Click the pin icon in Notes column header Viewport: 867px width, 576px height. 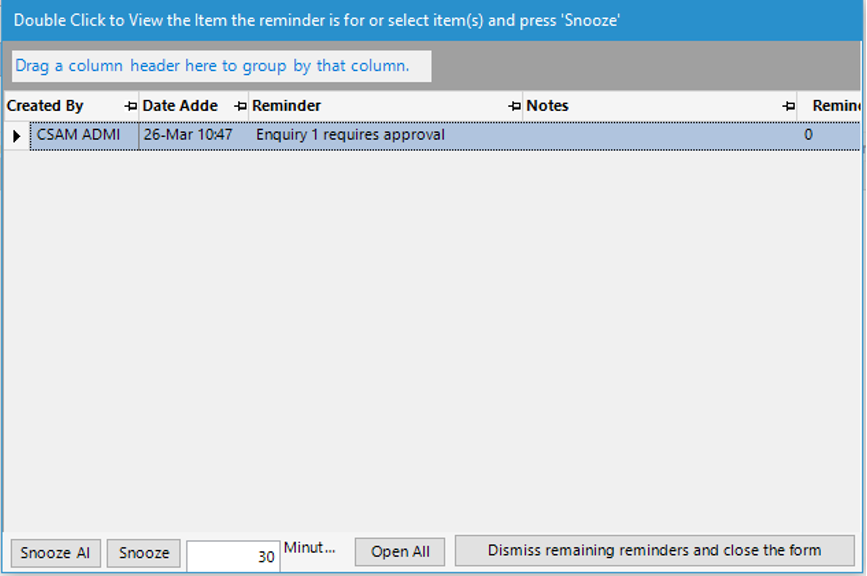point(788,106)
